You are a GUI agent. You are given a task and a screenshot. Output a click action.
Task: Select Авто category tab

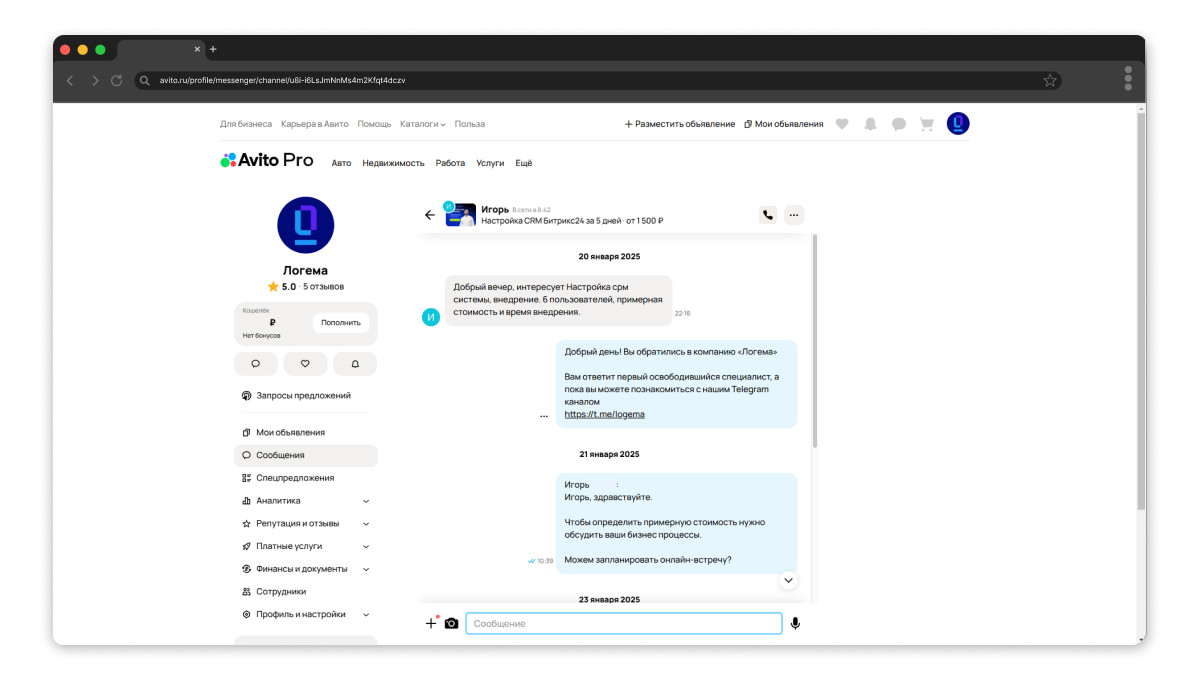click(x=342, y=163)
